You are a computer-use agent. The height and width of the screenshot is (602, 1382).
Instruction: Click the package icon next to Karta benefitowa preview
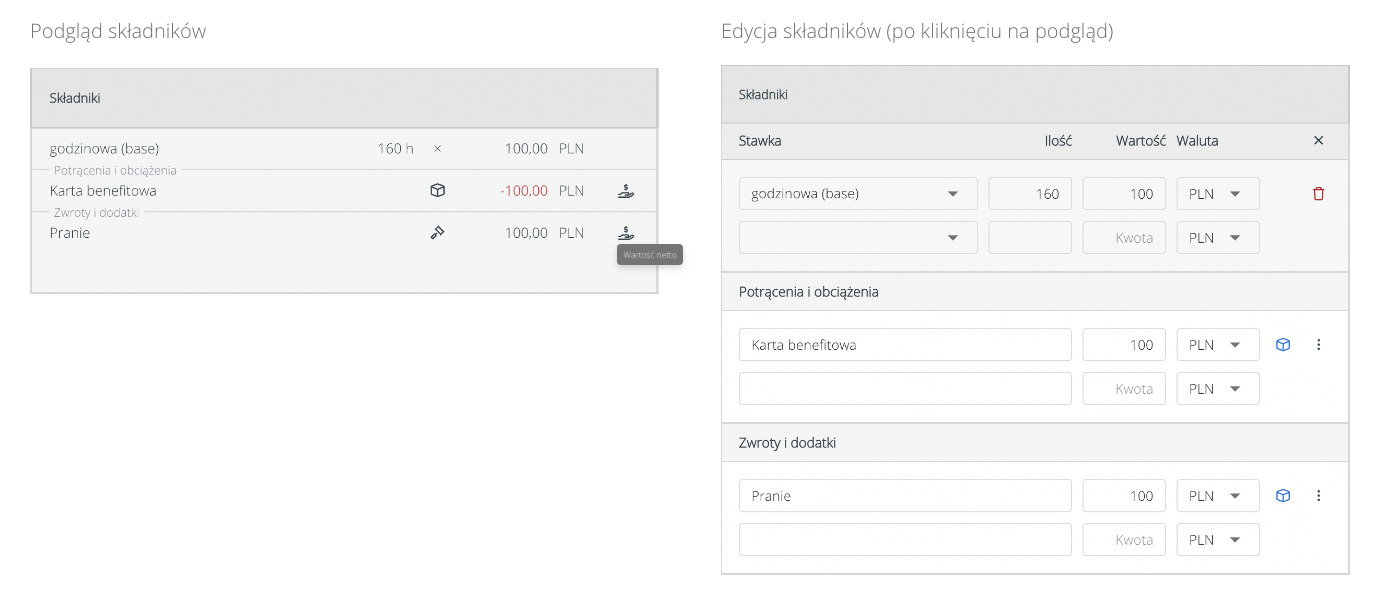[x=437, y=190]
